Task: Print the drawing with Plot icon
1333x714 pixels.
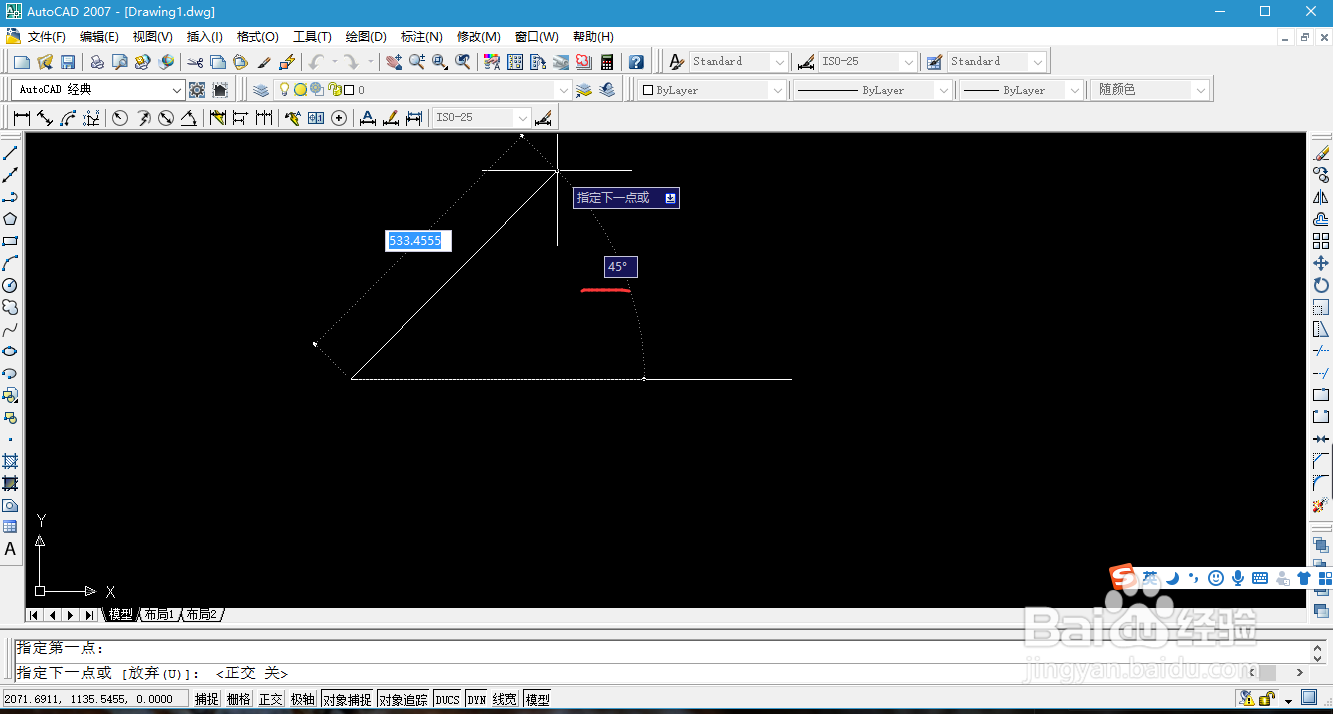Action: (97, 62)
